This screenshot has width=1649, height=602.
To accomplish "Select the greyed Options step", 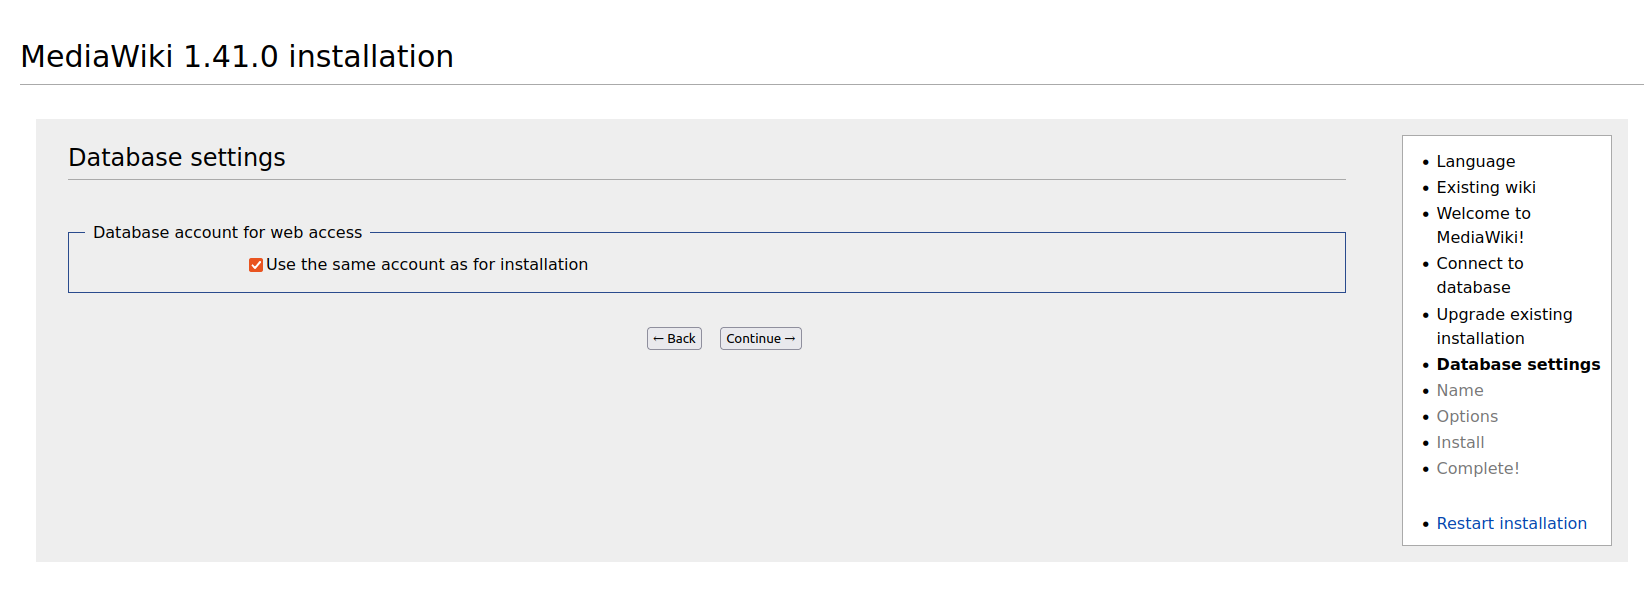I will click(1467, 417).
